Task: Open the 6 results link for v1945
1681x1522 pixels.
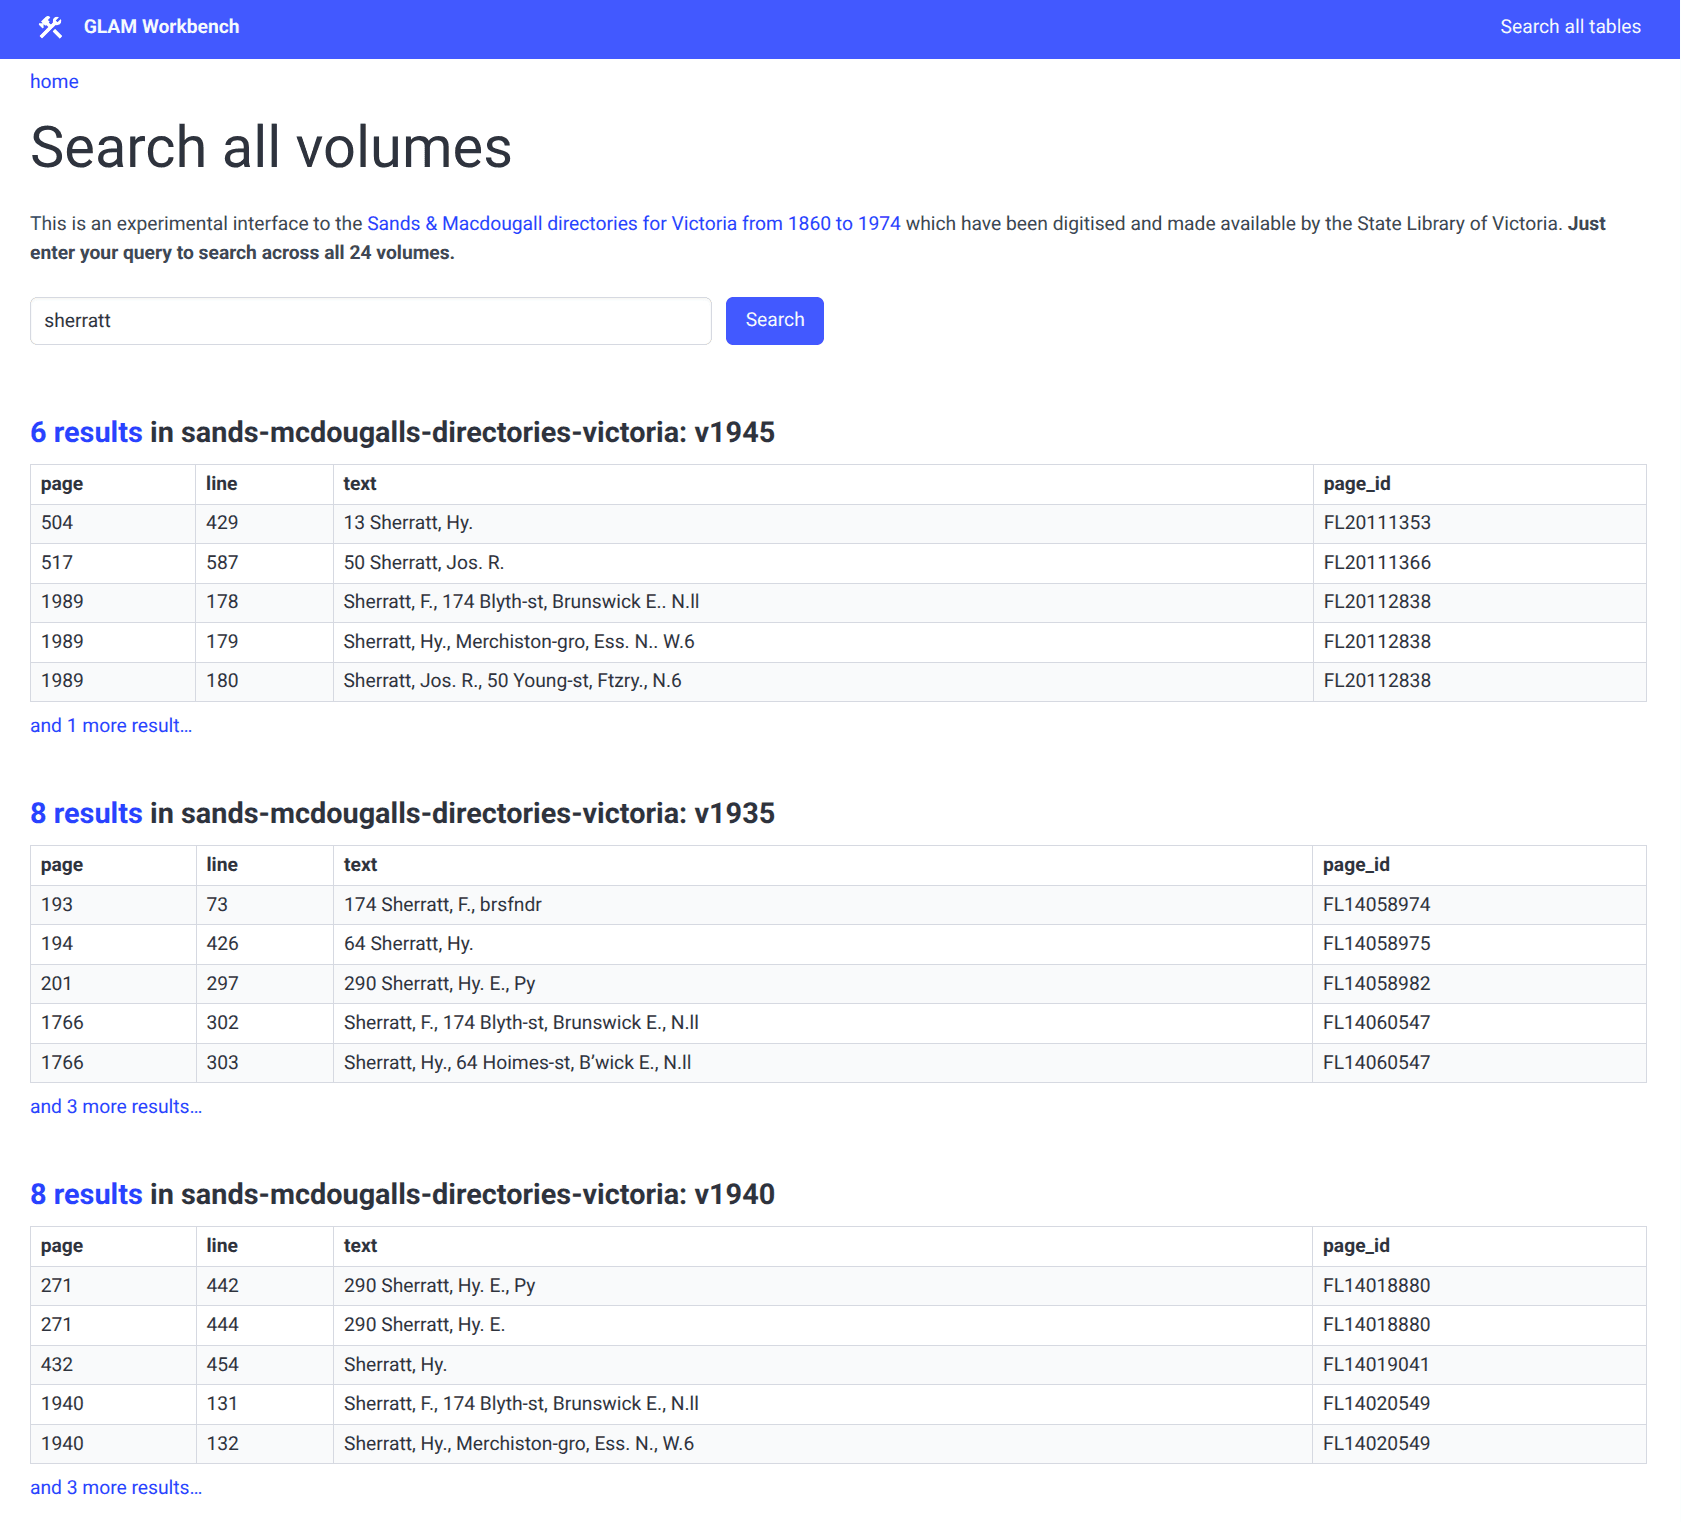Action: pos(86,432)
